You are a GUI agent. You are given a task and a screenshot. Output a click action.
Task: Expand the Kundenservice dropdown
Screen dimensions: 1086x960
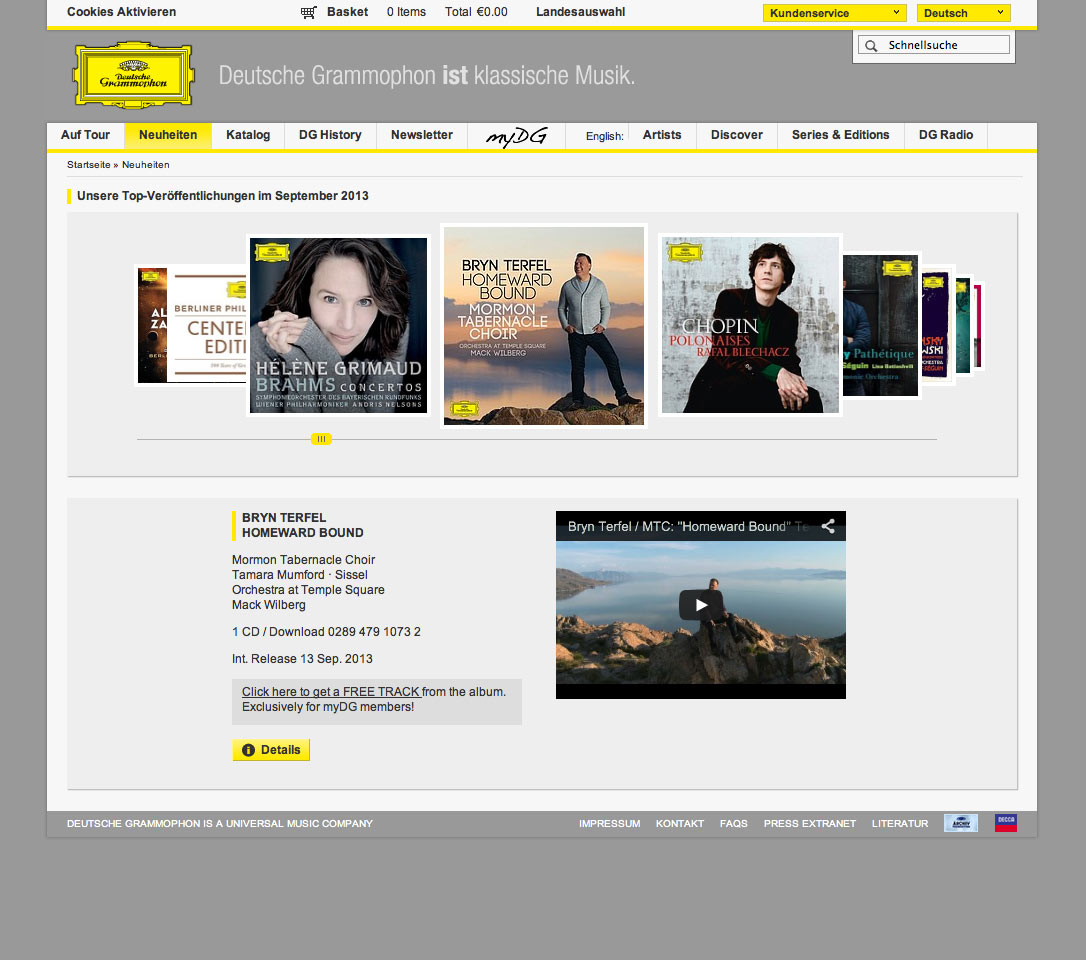click(x=834, y=13)
